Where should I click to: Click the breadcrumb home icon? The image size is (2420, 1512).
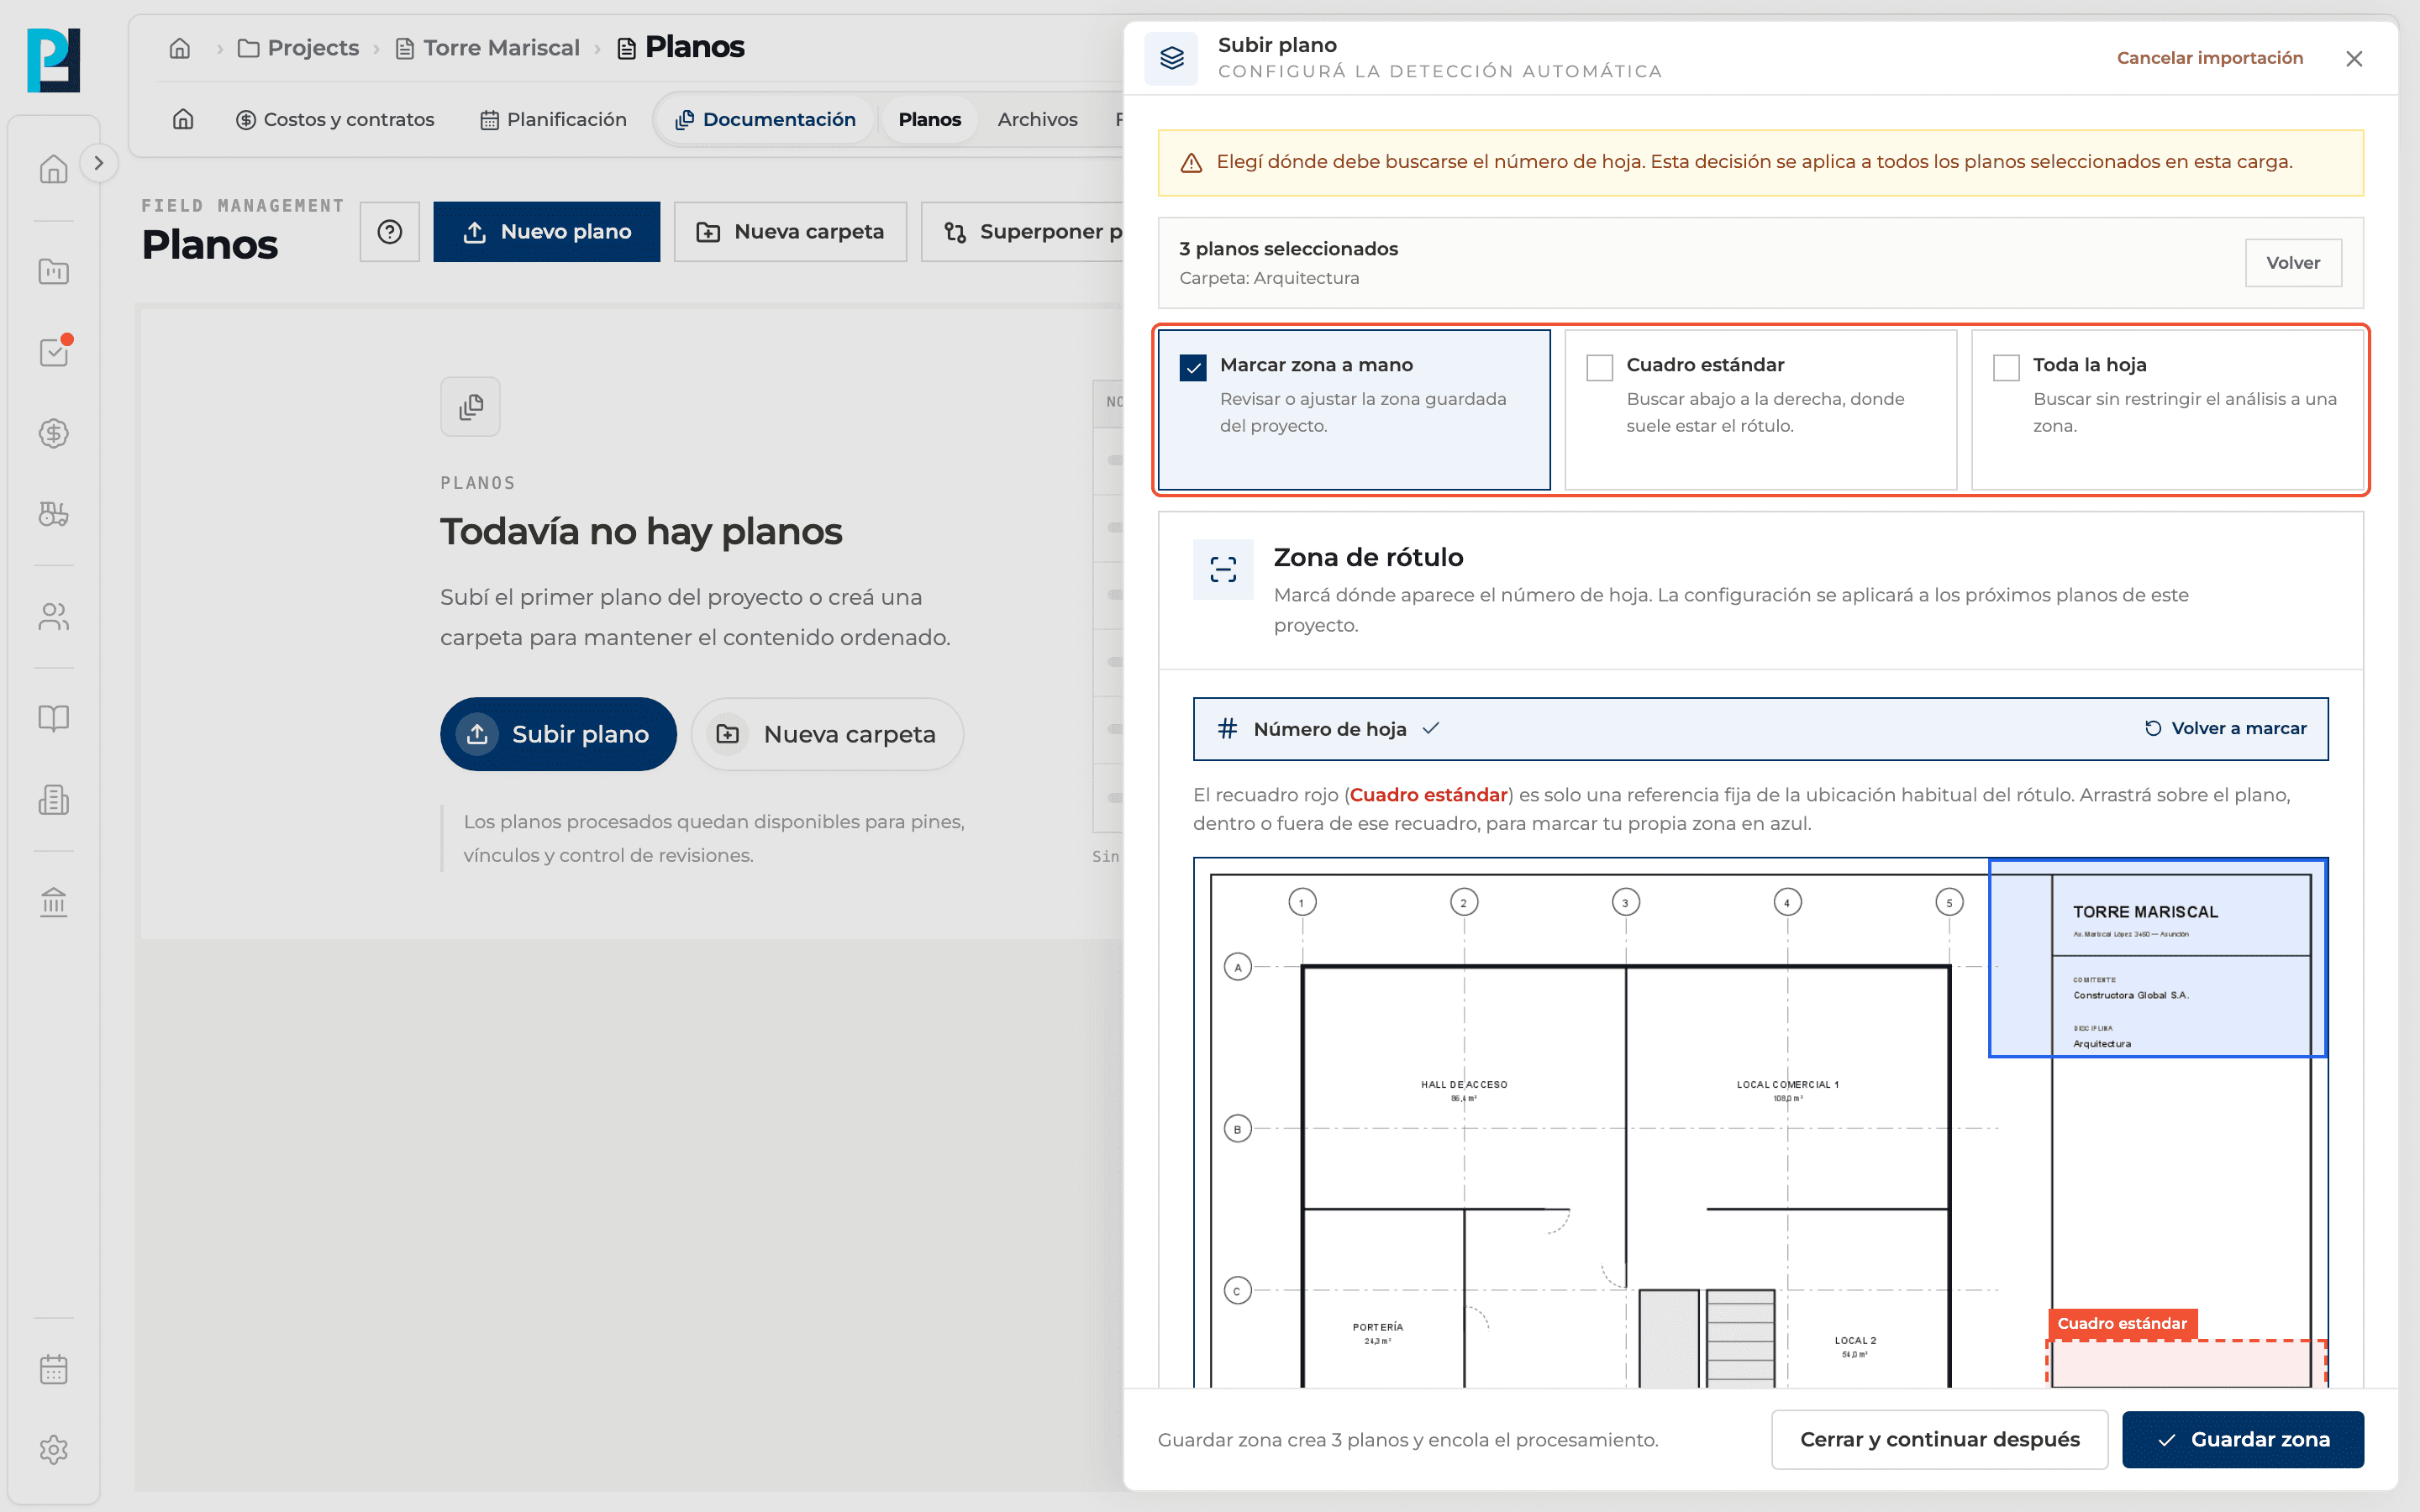(180, 48)
